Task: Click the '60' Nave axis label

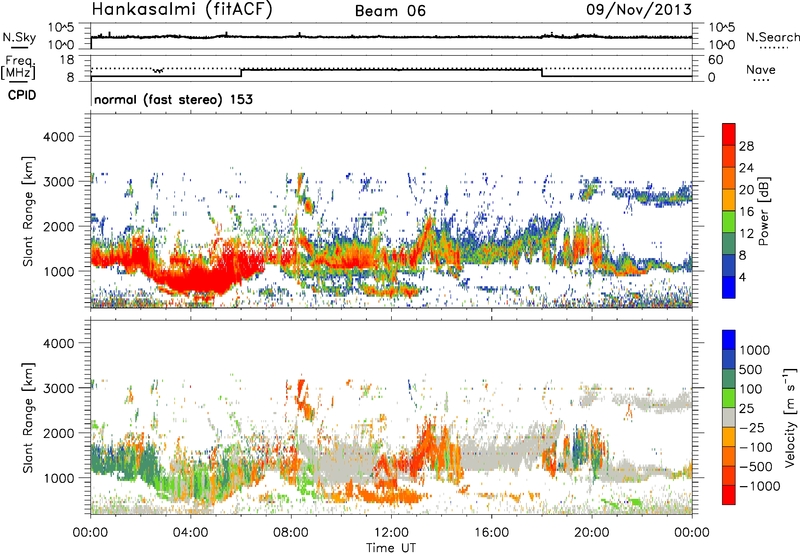Action: click(x=715, y=60)
